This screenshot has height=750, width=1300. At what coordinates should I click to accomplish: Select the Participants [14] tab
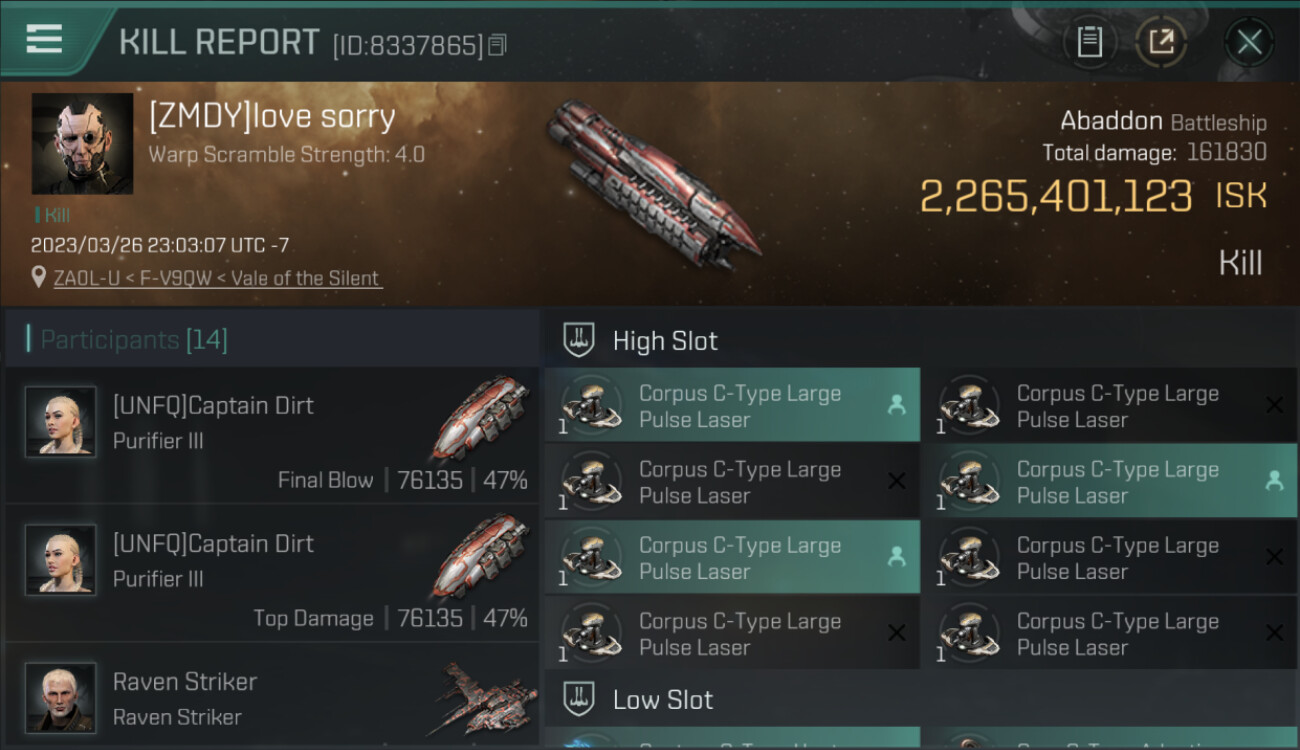tap(134, 340)
